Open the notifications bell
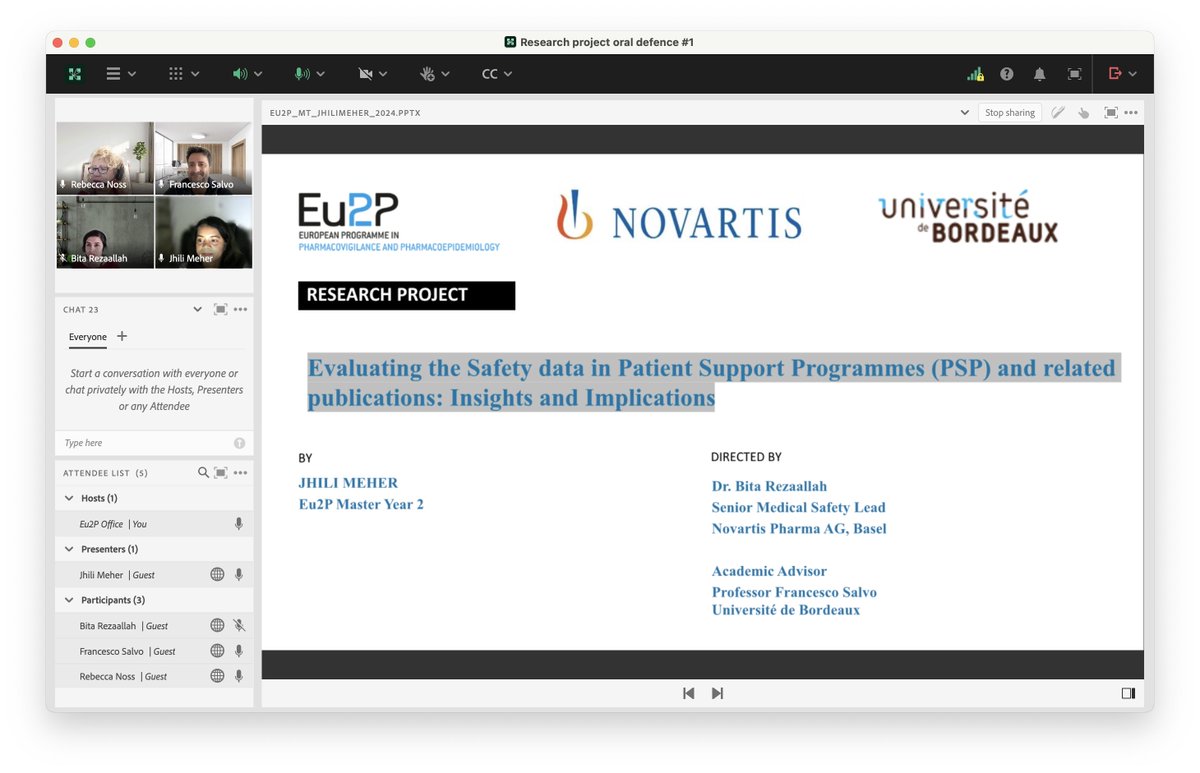Viewport: 1200px width, 773px height. point(1040,74)
